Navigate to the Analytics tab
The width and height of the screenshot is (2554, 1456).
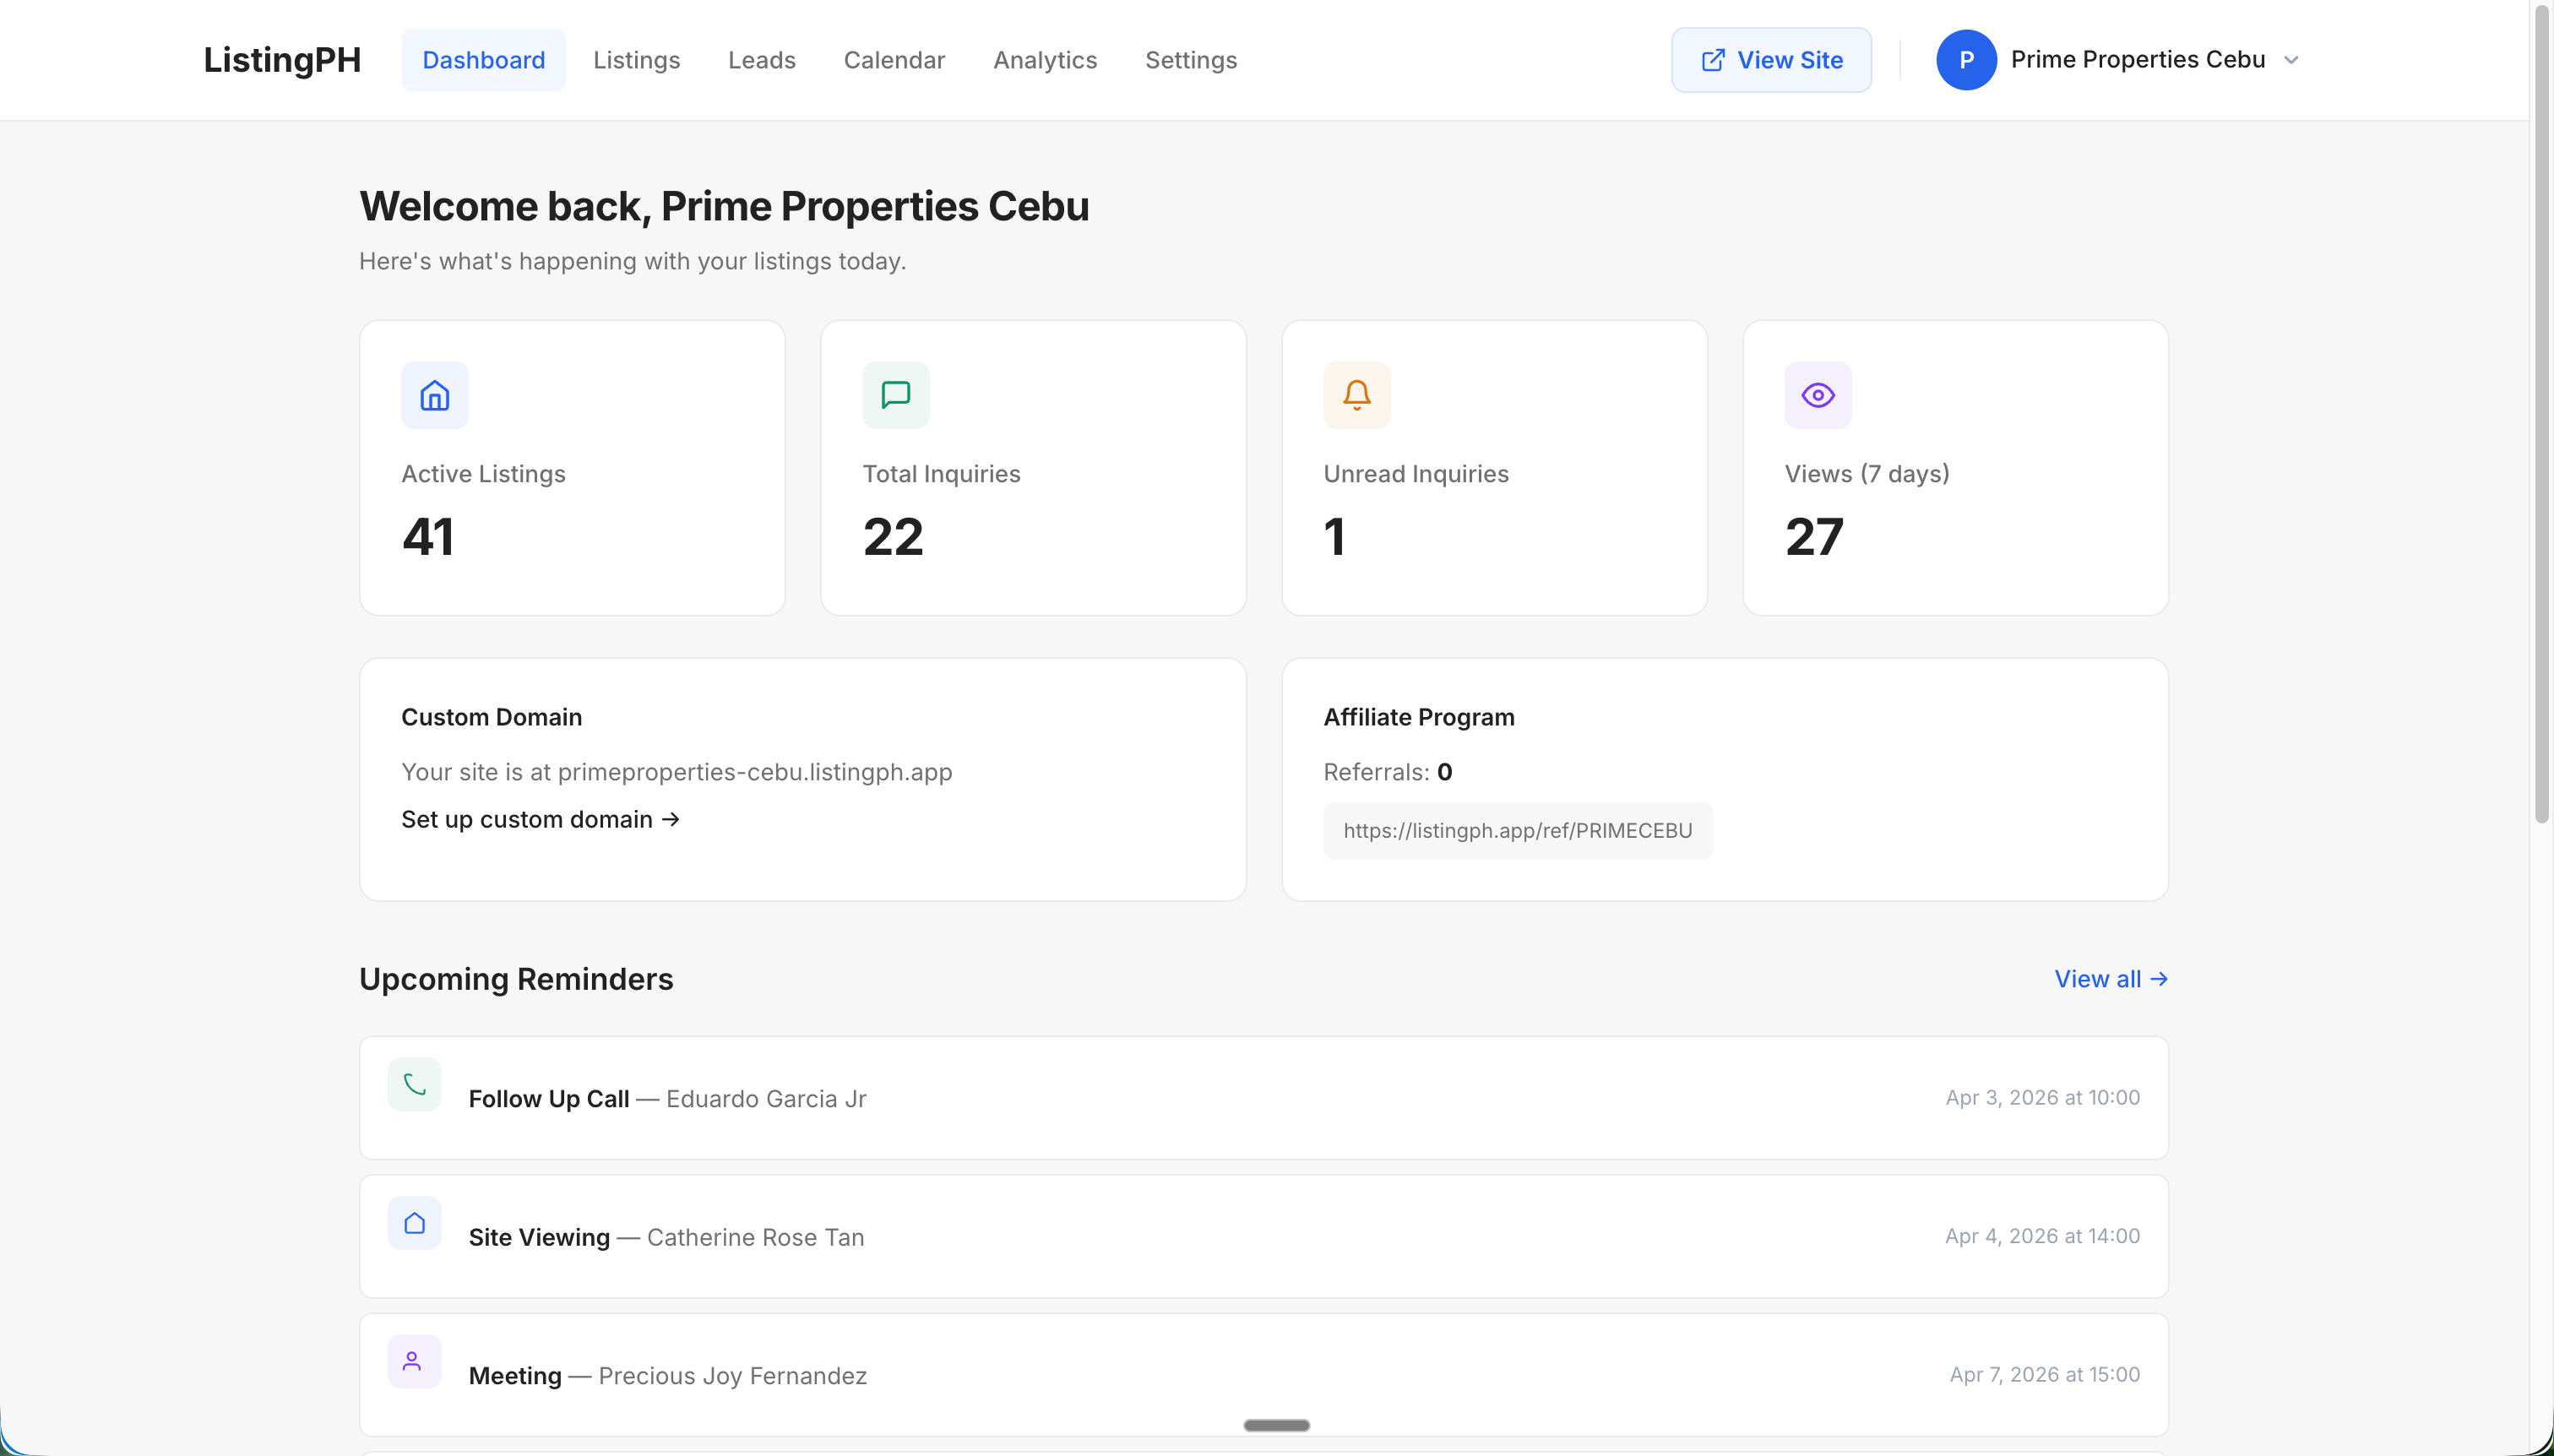1044,60
